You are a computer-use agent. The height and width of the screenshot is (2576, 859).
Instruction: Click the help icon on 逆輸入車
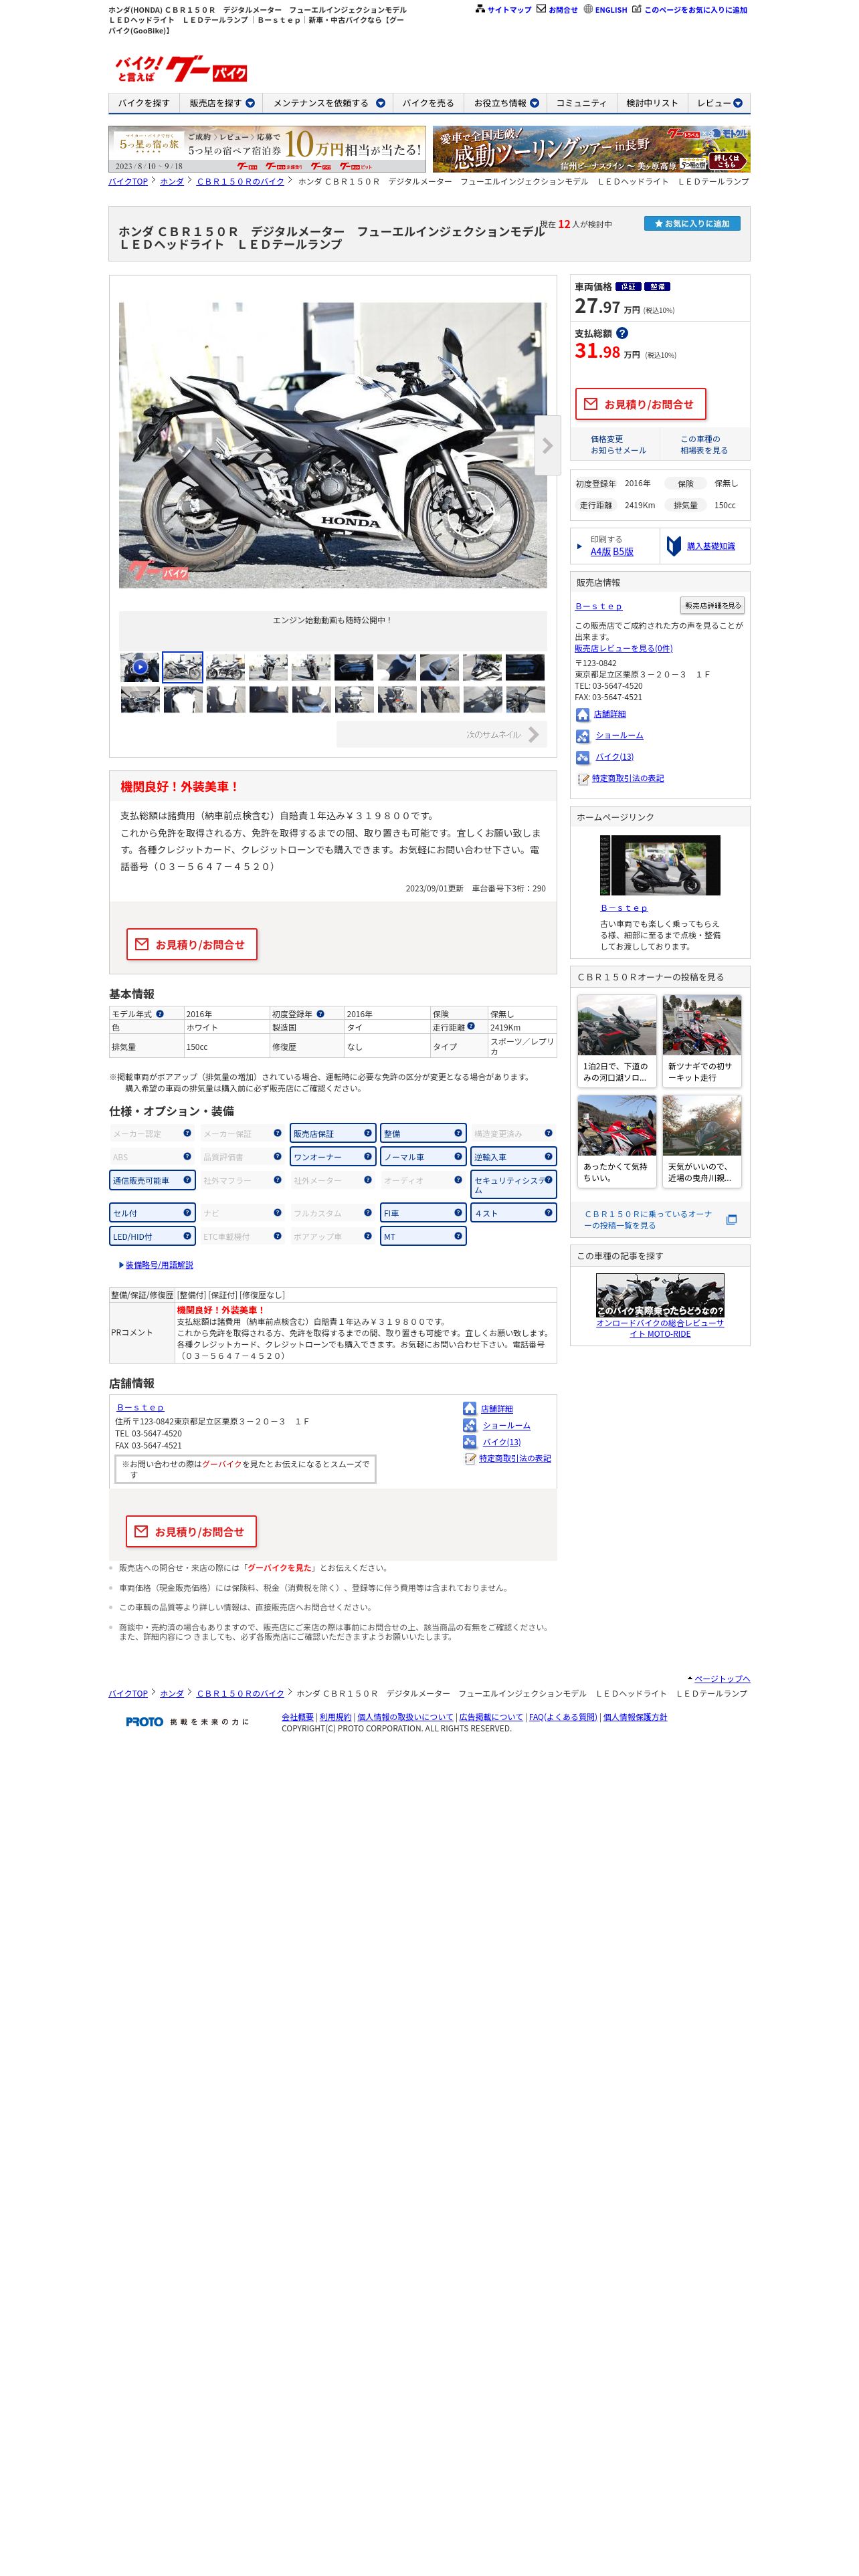(x=548, y=1156)
